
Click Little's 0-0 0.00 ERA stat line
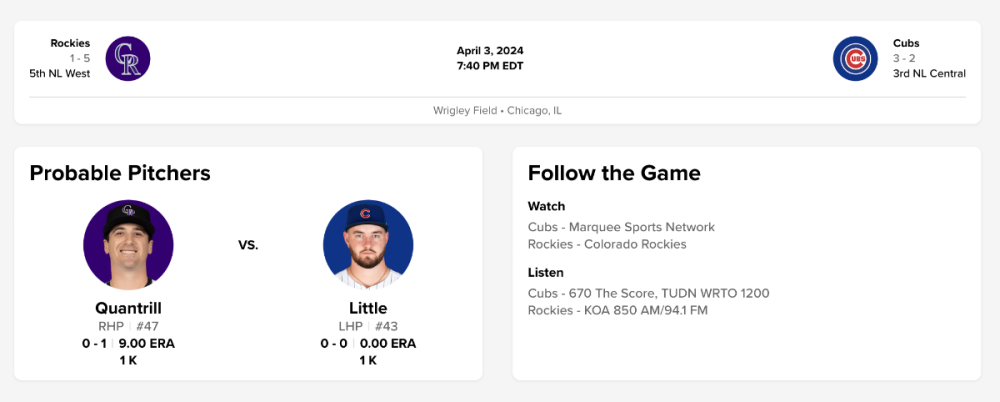pyautogui.click(x=368, y=343)
